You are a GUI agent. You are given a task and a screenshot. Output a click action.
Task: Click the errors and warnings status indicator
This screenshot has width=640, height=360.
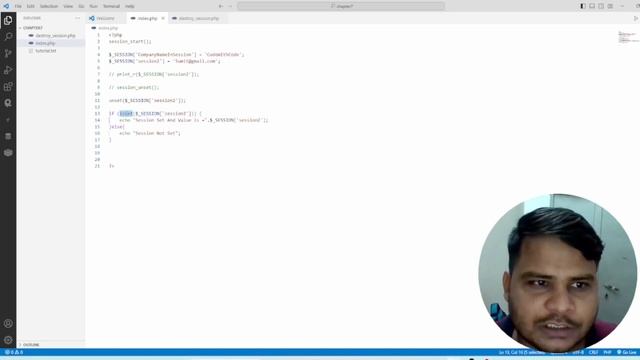click(x=14, y=352)
